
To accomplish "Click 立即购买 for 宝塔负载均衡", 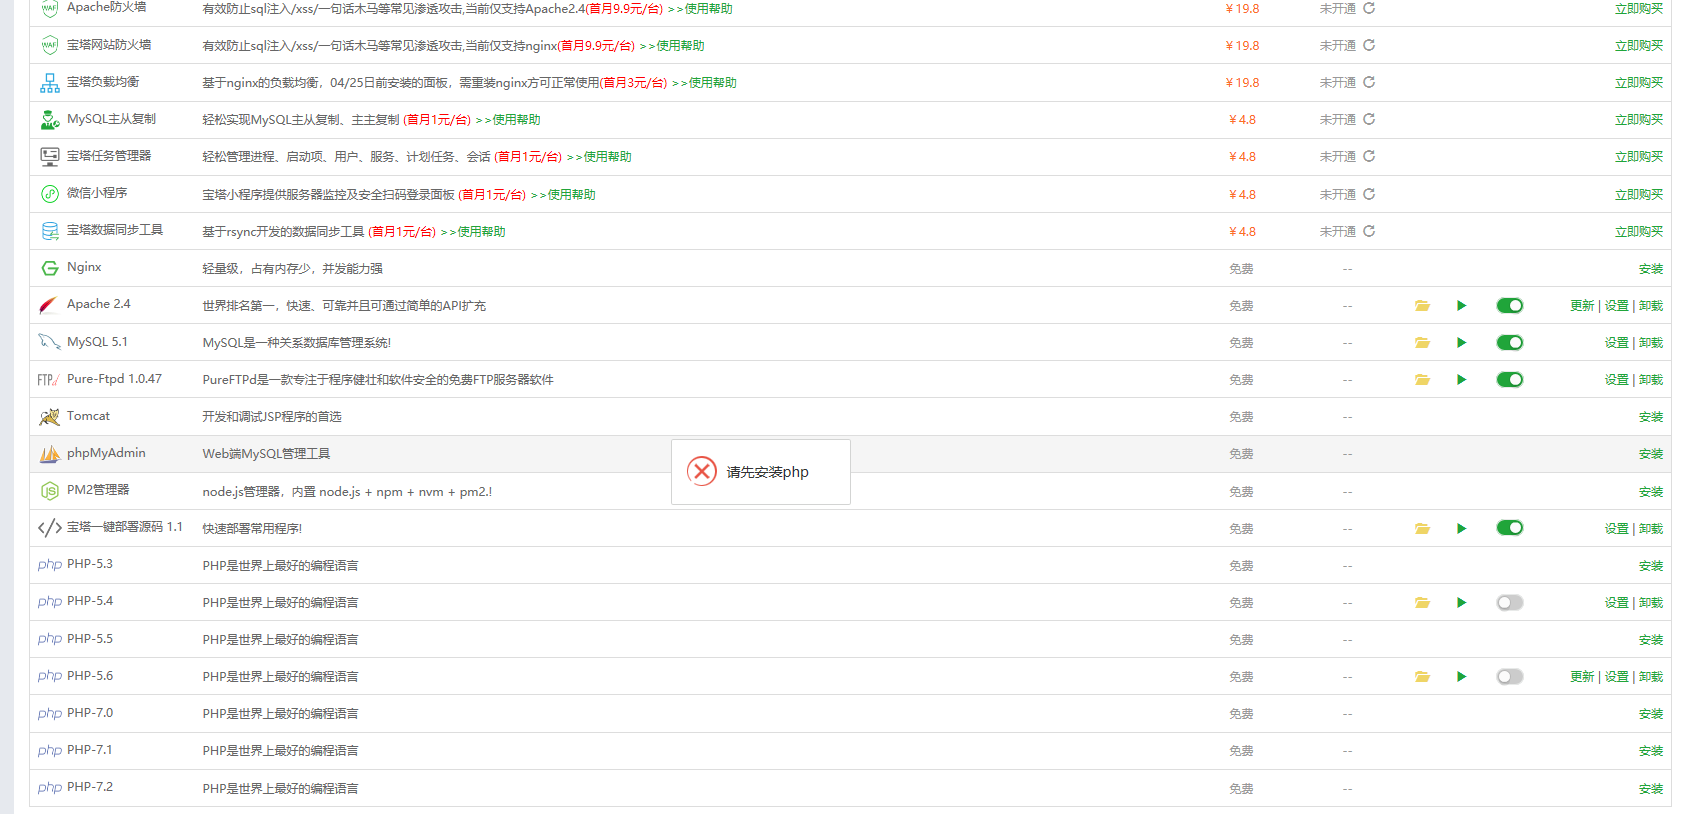I will tap(1639, 83).
